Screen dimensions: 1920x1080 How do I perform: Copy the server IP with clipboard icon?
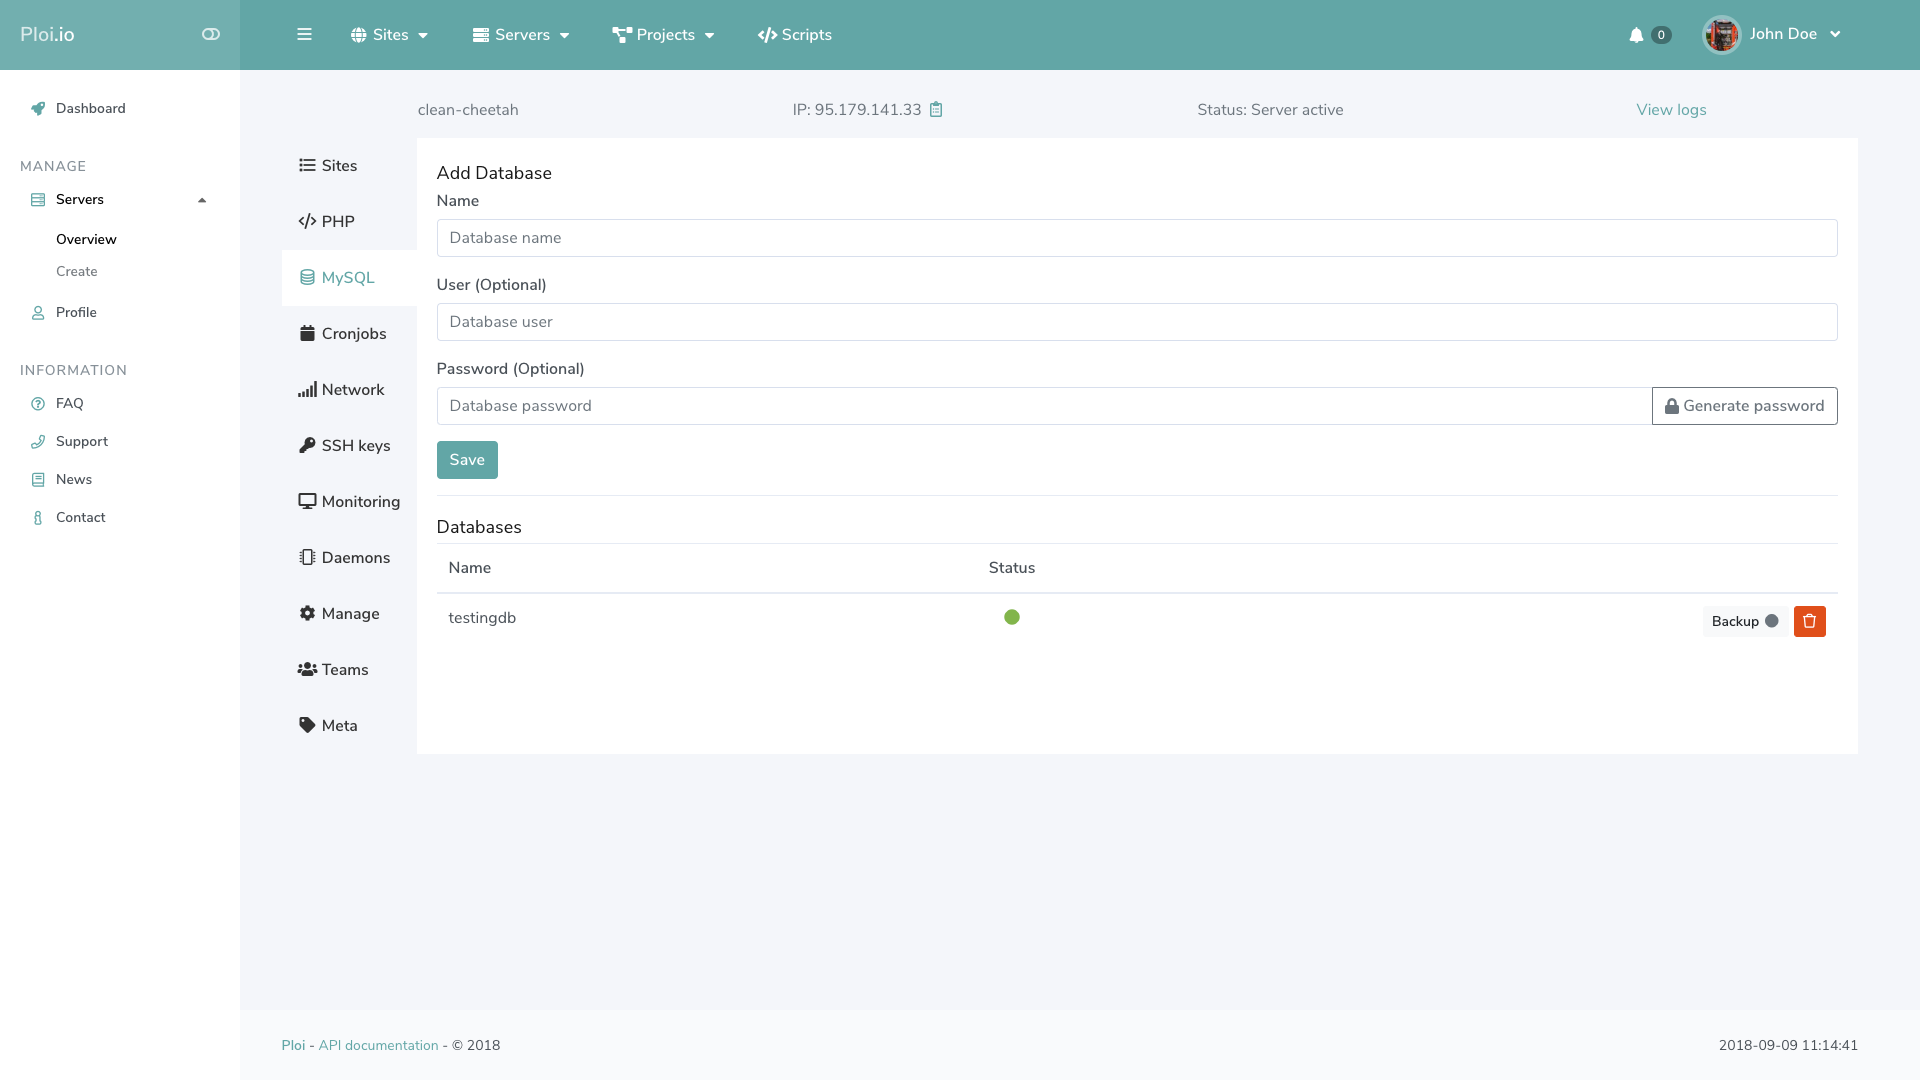[936, 110]
